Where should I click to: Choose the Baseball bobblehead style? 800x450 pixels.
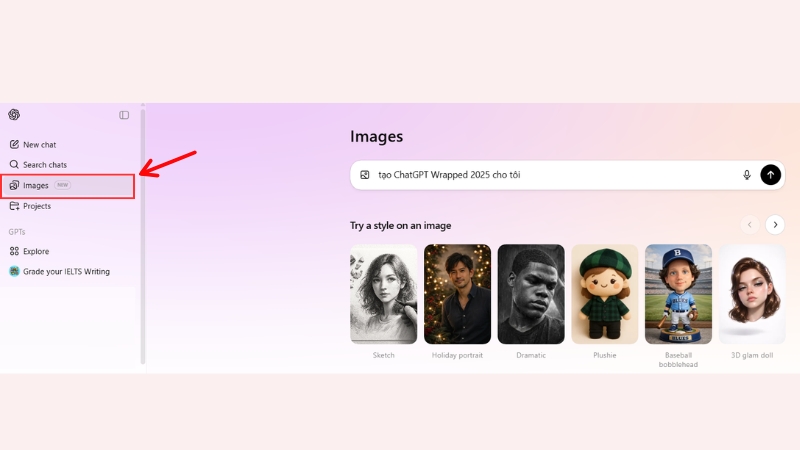(678, 294)
